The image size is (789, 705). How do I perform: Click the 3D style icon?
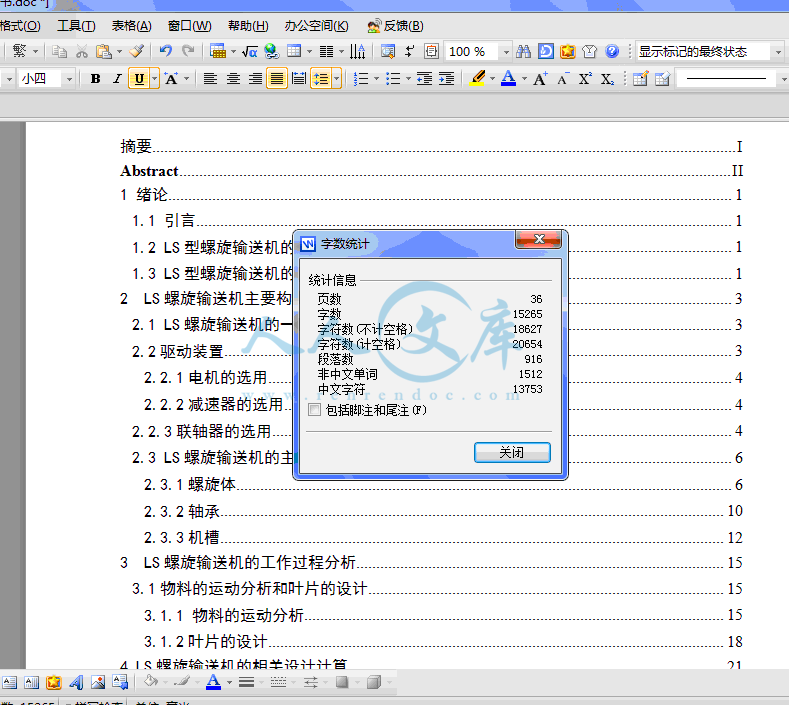tap(374, 682)
